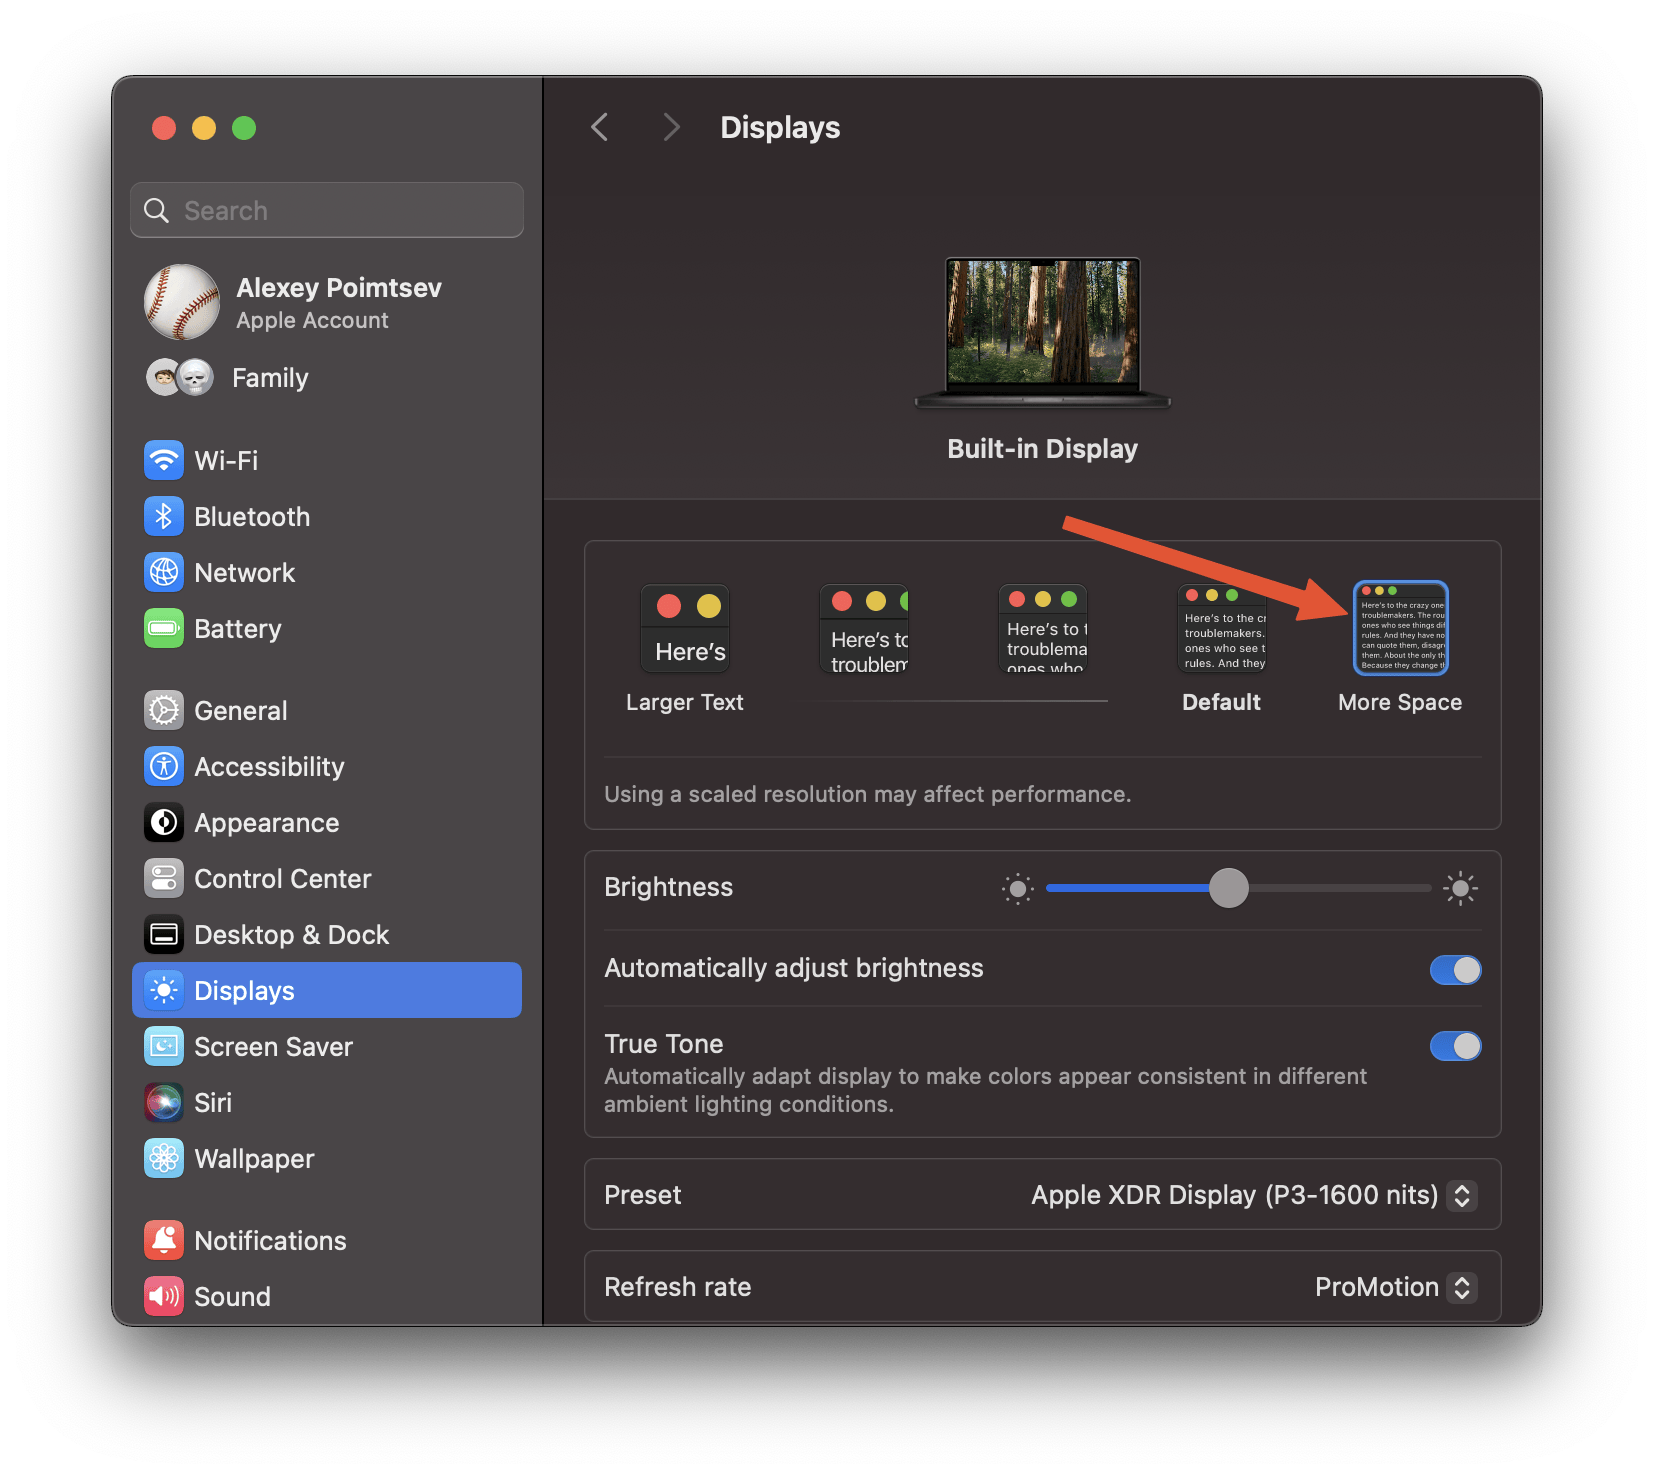Select the Larger Text scaling option
Screen dimensions: 1654x1474
pos(685,628)
